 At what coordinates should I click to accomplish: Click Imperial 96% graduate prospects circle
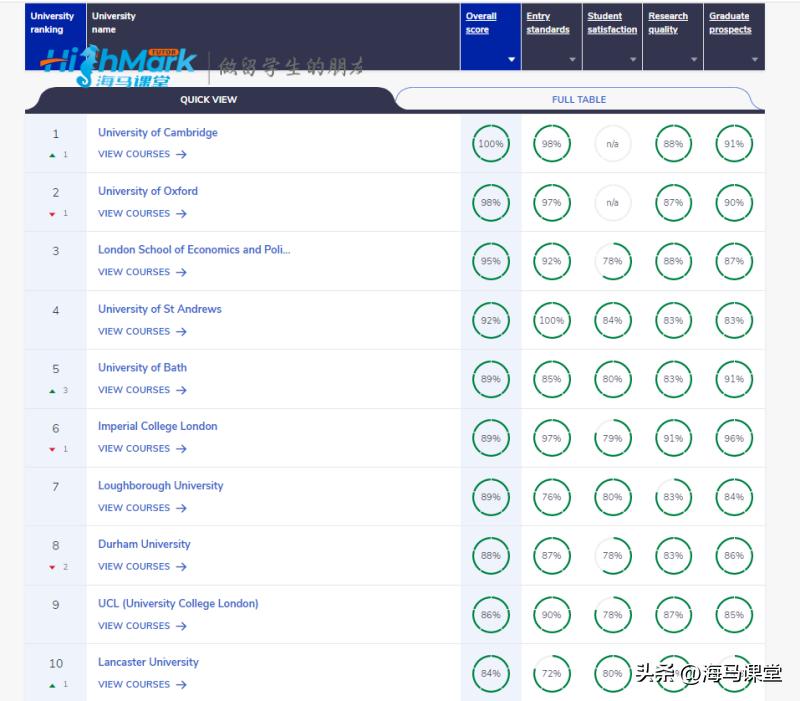coord(734,438)
